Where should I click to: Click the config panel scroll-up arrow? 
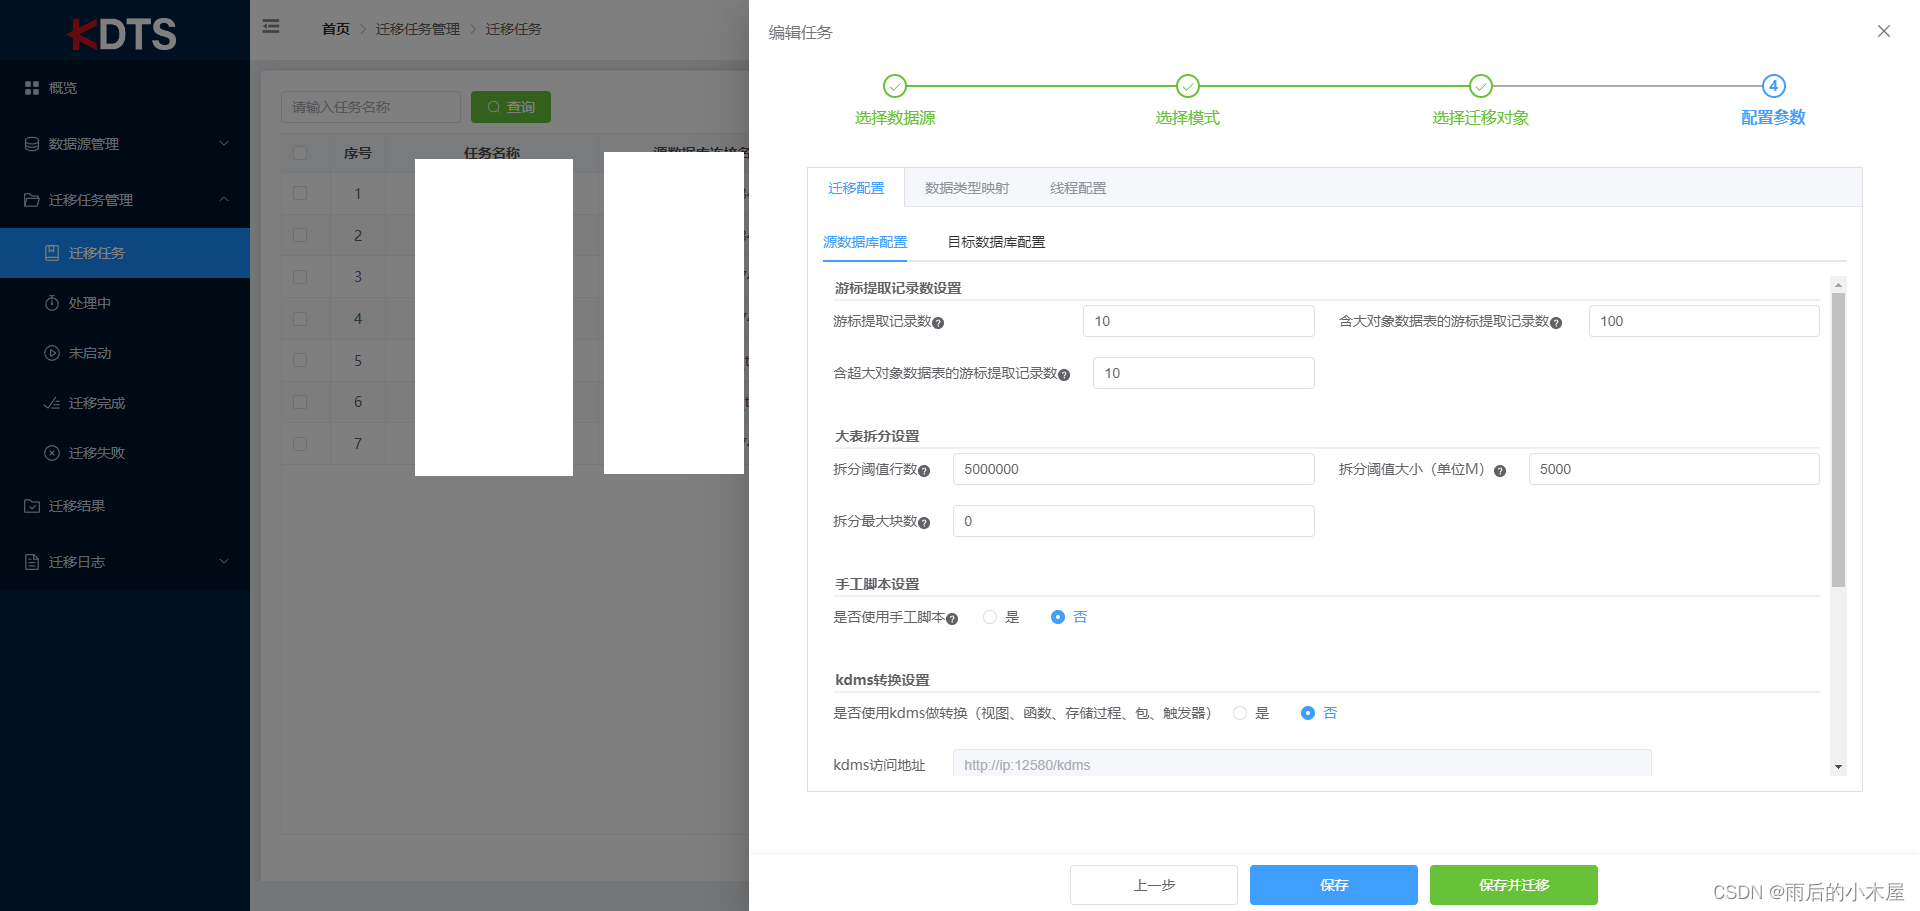coord(1838,285)
